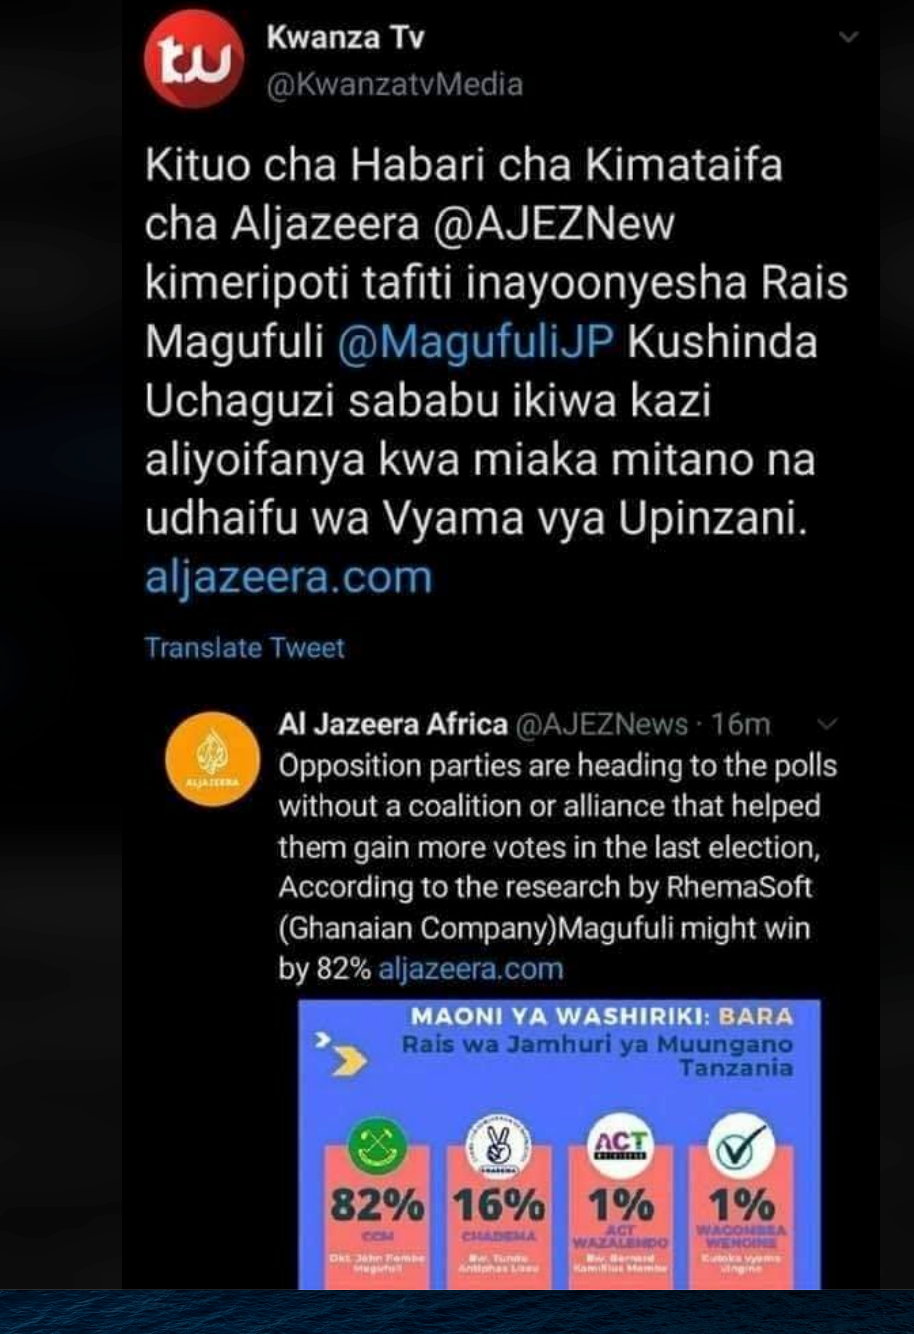Follow aljazeera.com link in main tweet
Image resolution: width=914 pixels, height=1334 pixels.
pyautogui.click(x=289, y=577)
